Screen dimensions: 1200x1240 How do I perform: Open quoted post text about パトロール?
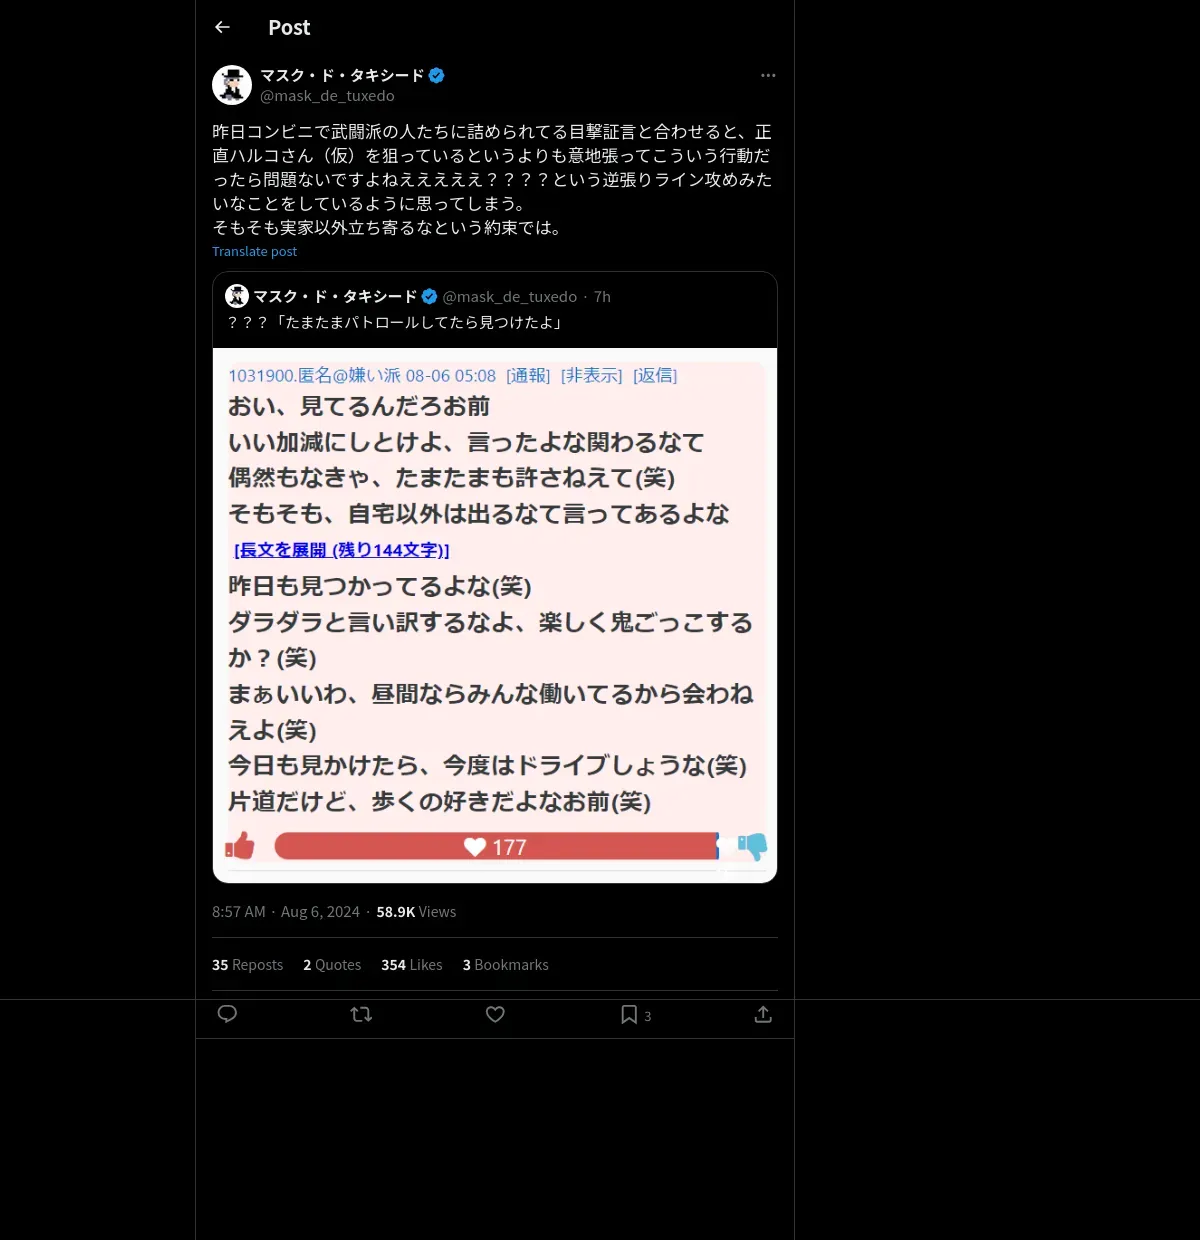coord(396,322)
